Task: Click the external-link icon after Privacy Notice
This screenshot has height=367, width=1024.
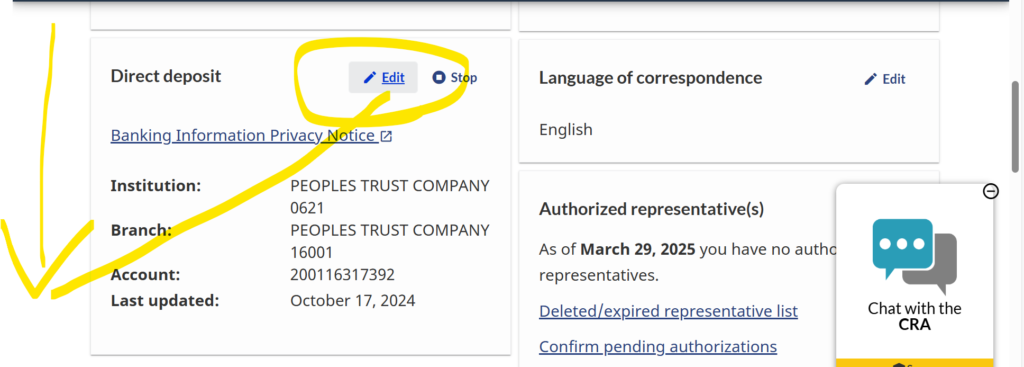Action: pos(387,136)
